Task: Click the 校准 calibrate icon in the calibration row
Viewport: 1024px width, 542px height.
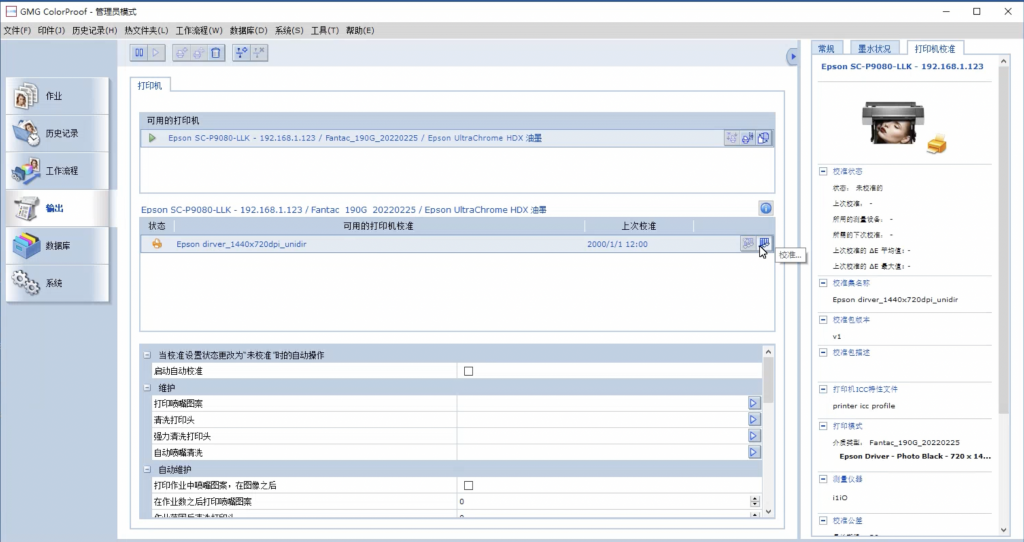Action: (764, 244)
